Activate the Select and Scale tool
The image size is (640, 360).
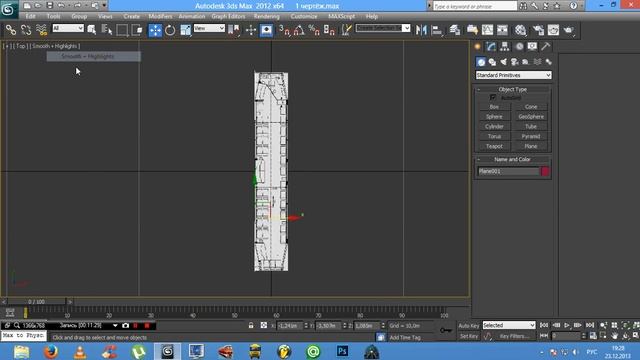click(185, 30)
